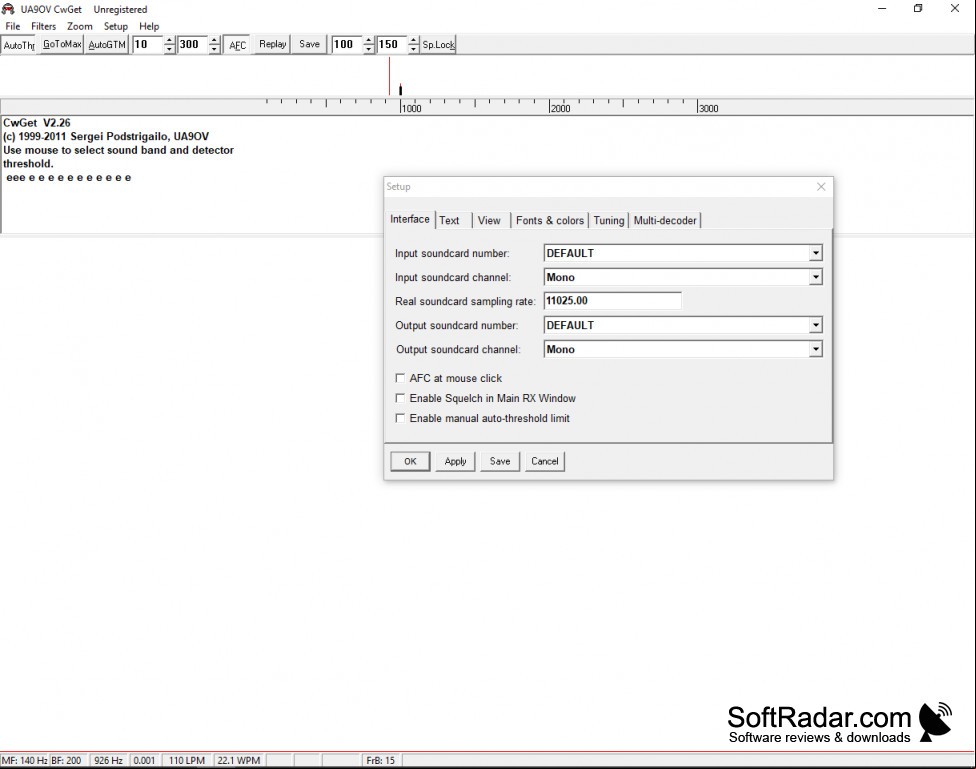
Task: Click the 0.001 status bar value
Action: pyautogui.click(x=144, y=760)
